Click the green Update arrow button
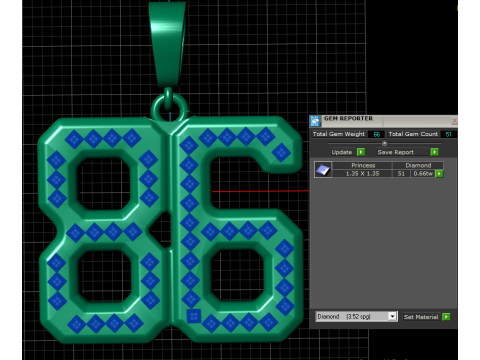The width and height of the screenshot is (480, 360). [361, 152]
